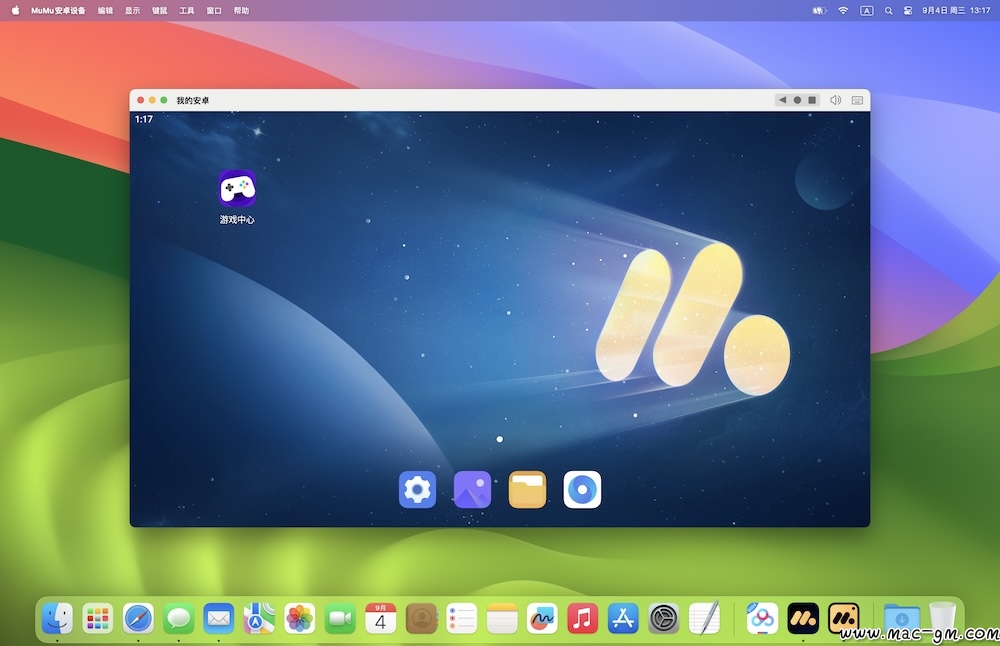Screen dimensions: 1000x646
Task: Open the yellow File Manager app in emulator
Action: [x=527, y=490]
